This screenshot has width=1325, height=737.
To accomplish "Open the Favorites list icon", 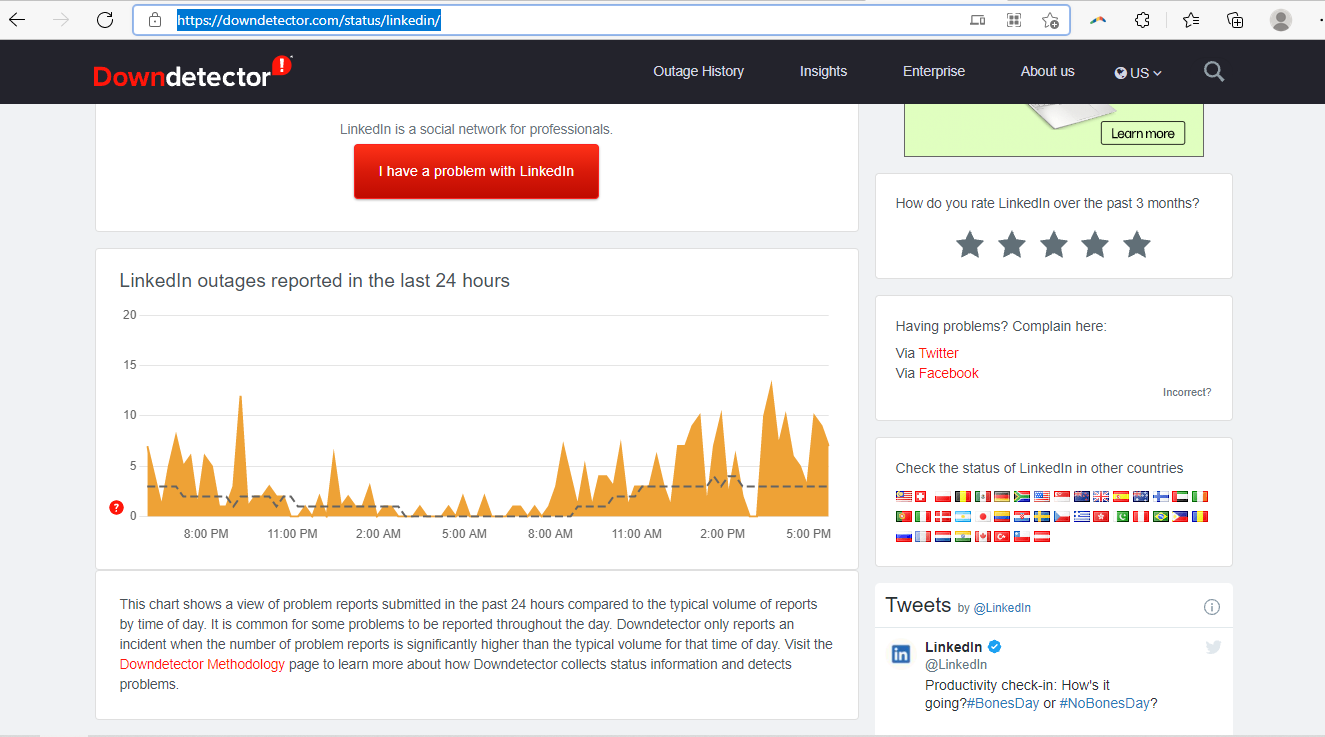I will click(1190, 20).
